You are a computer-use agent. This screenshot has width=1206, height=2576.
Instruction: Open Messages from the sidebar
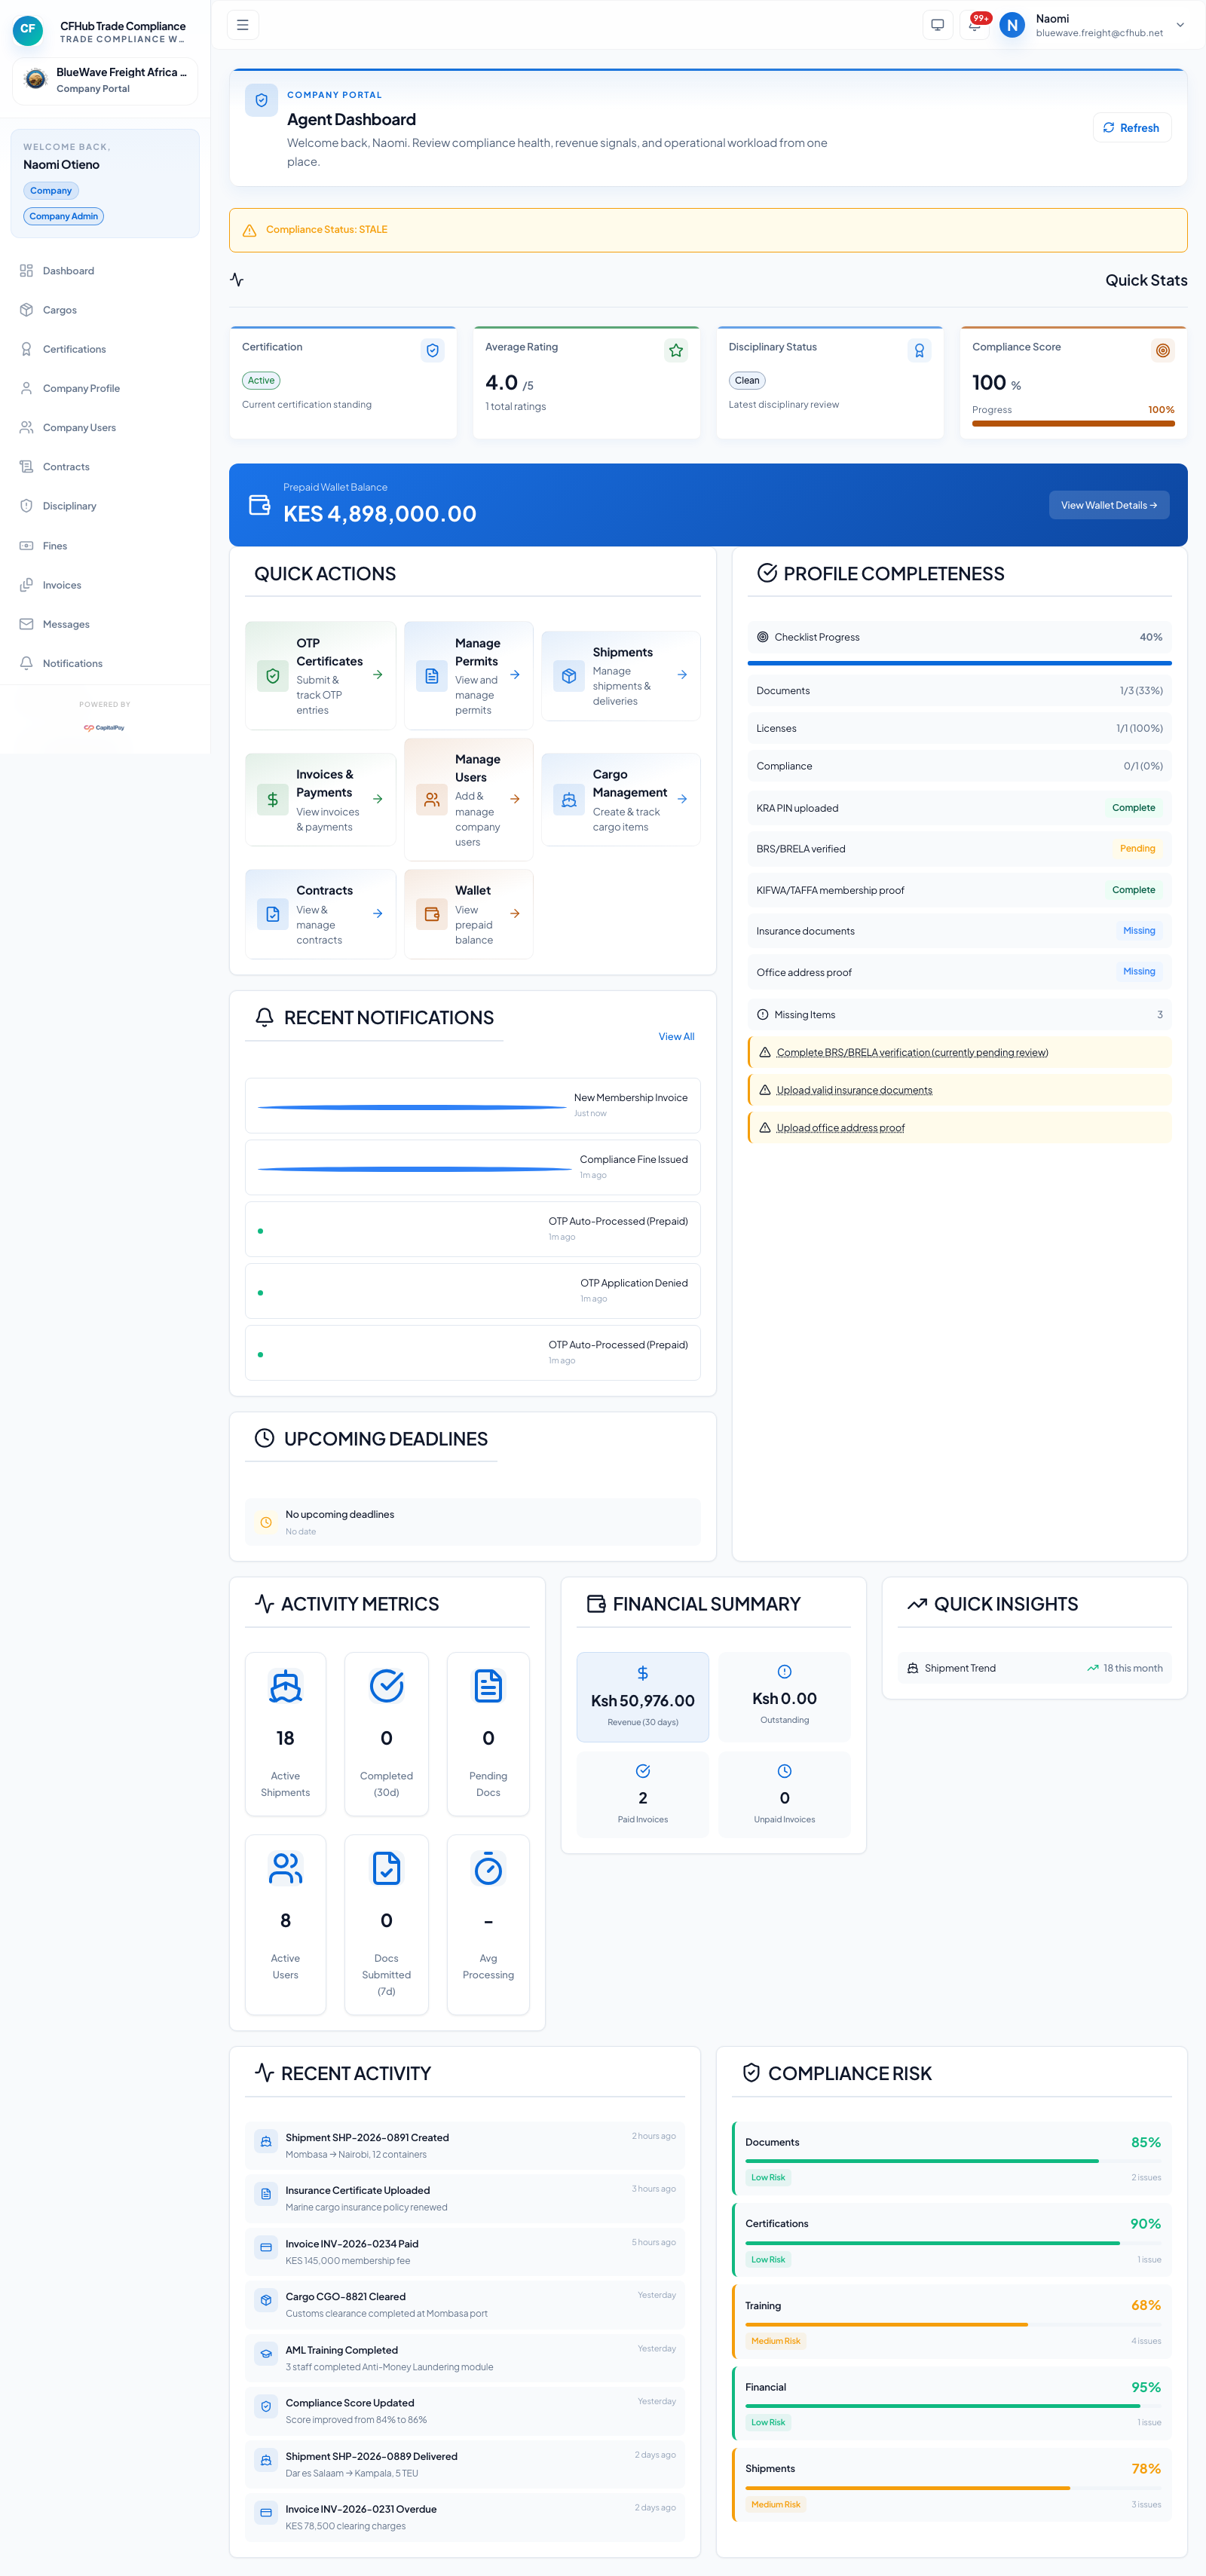point(66,623)
